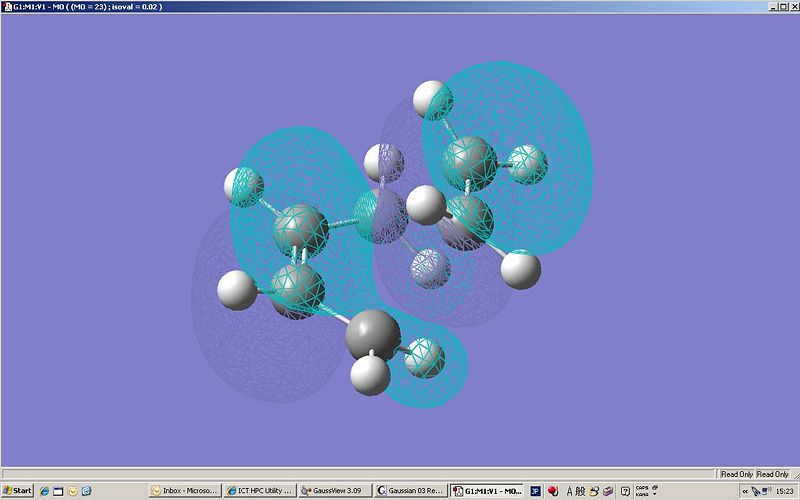This screenshot has width=800, height=500.
Task: Click the 般 conversion mode icon
Action: (580, 491)
